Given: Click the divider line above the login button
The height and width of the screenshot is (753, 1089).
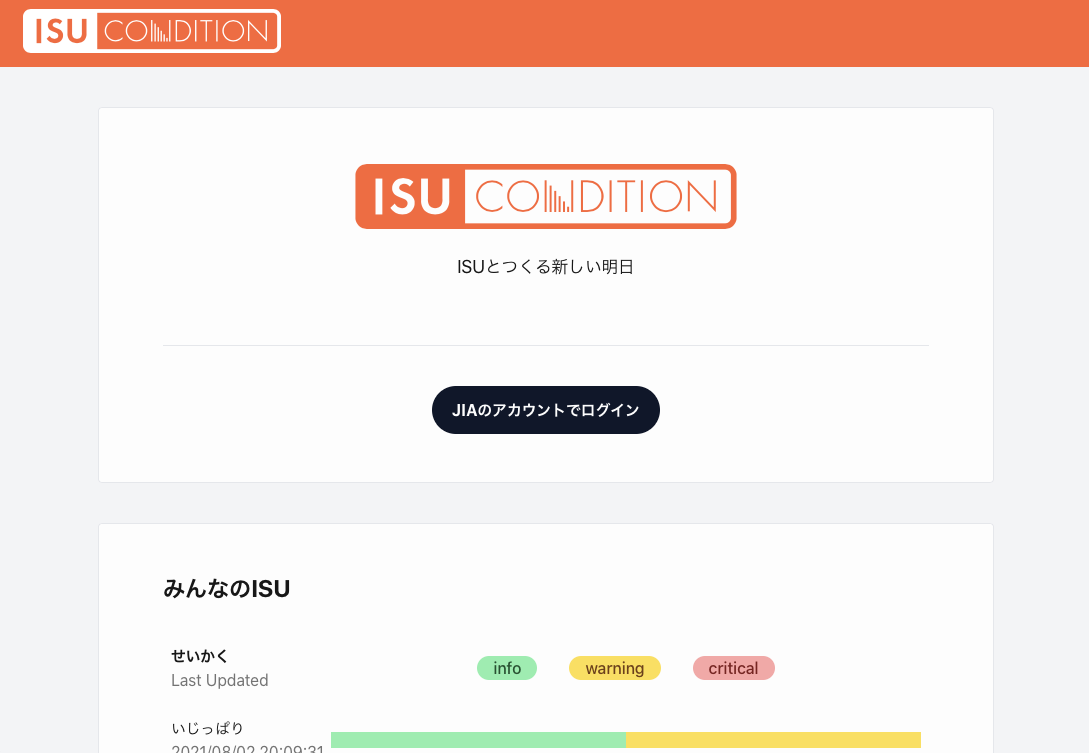Looking at the screenshot, I should 546,345.
